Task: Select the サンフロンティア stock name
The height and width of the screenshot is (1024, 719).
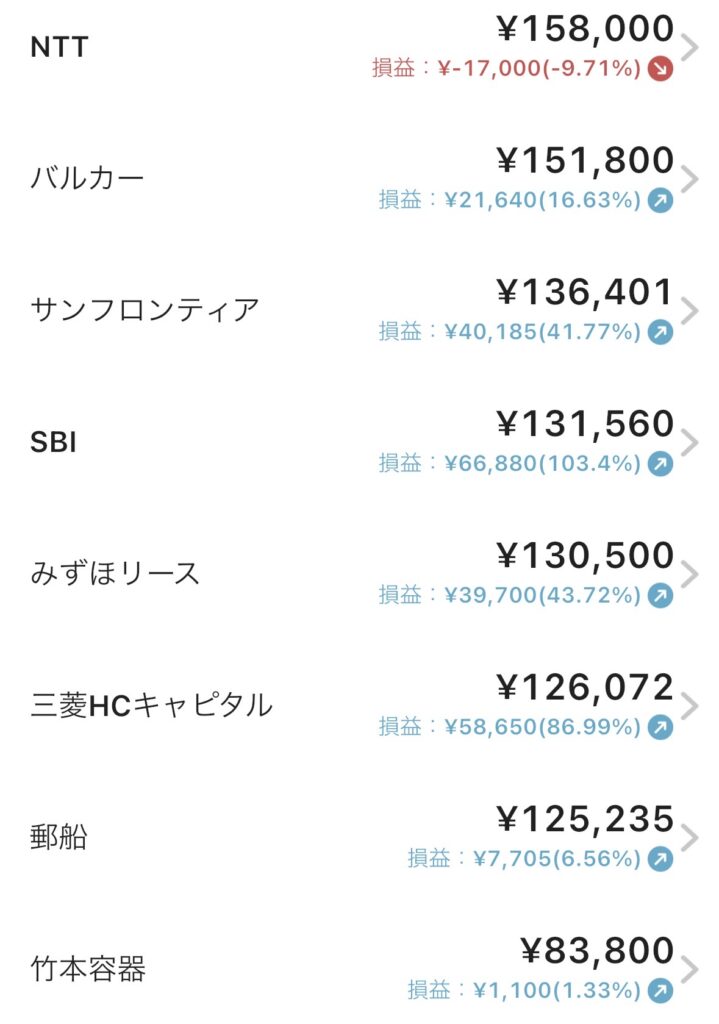Action: [145, 310]
